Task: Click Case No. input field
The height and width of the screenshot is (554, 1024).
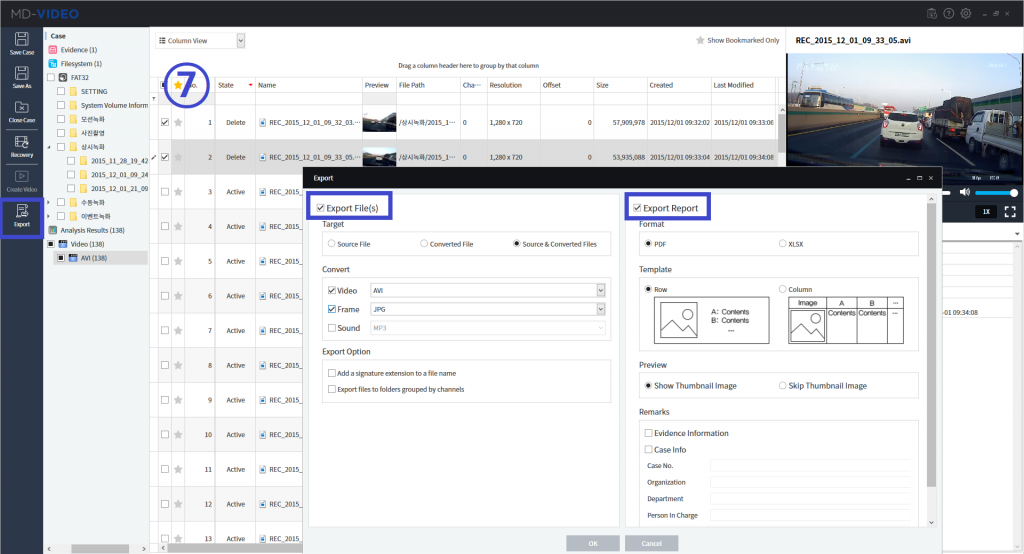Action: point(810,465)
